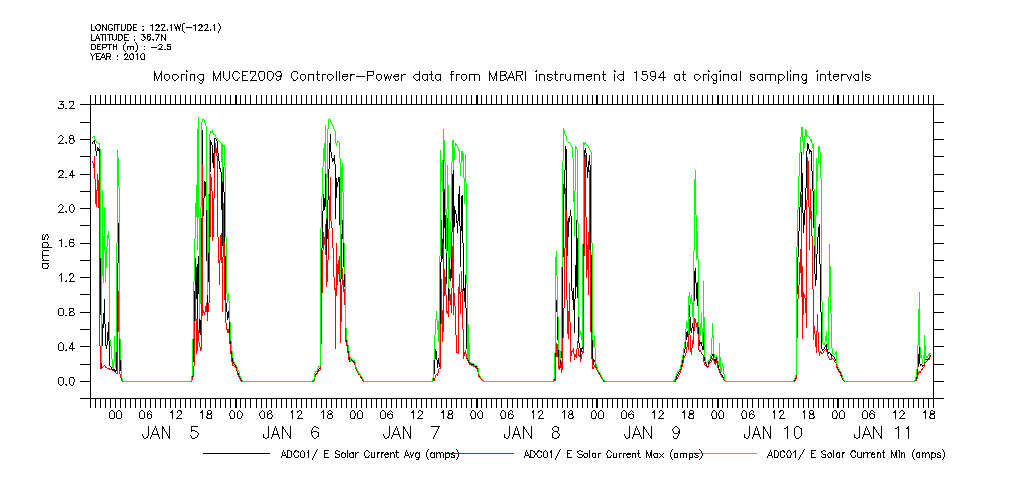
Task: Click the LONGITUDE 122.1W header line
Action: [x=155, y=27]
